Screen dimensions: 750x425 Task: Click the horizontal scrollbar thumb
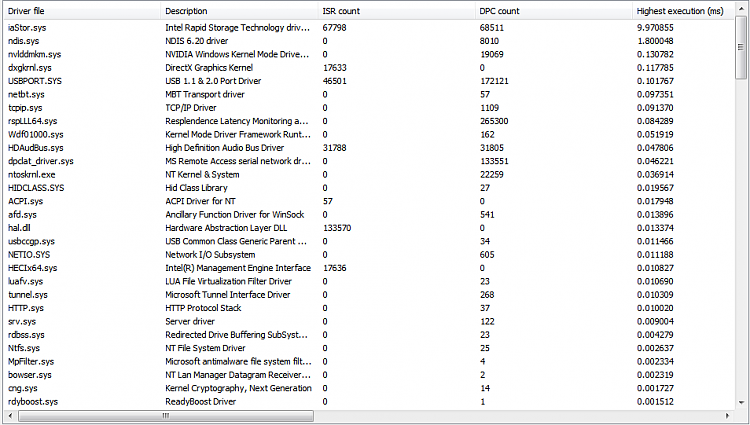point(166,416)
